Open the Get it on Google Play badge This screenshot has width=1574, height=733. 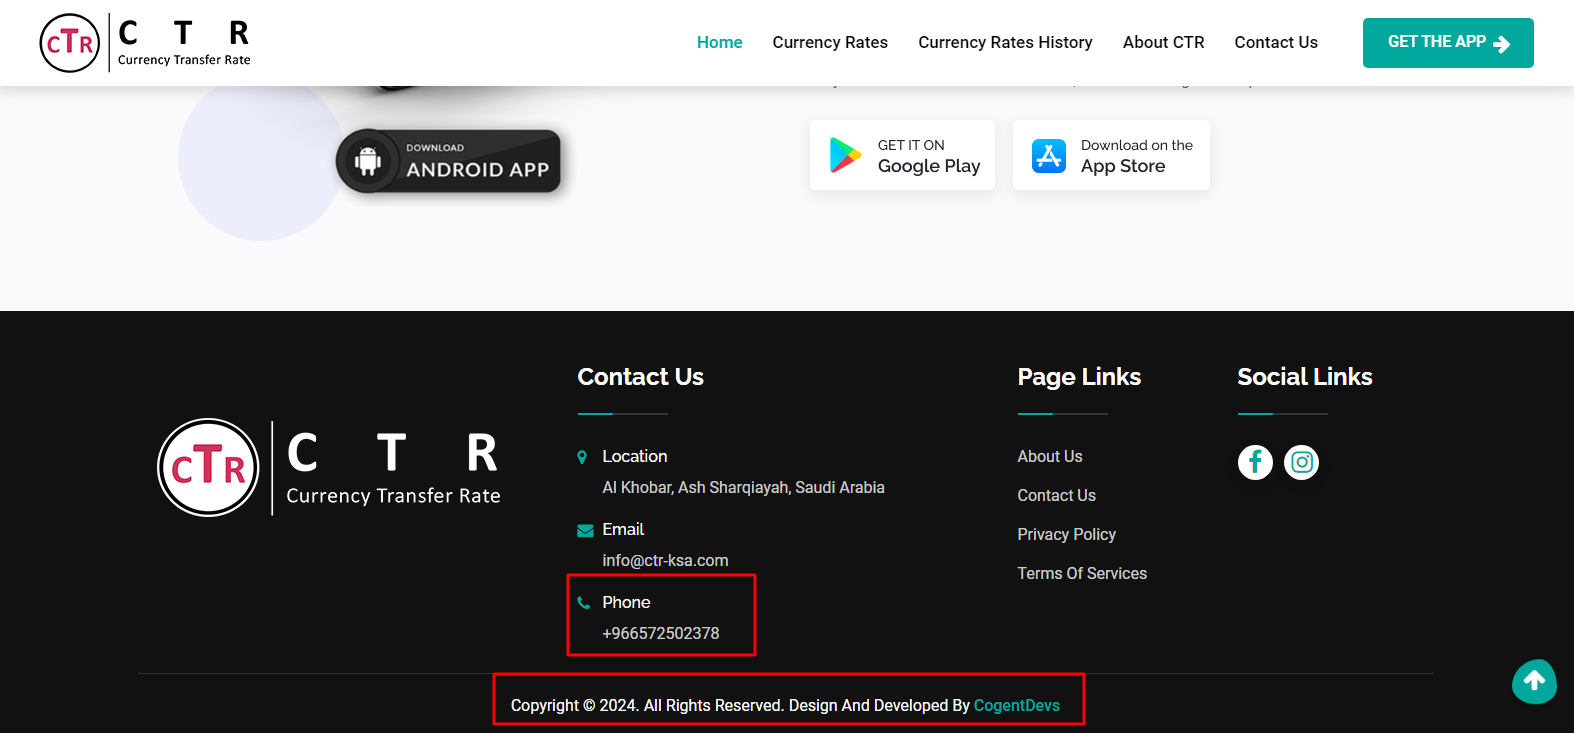click(902, 155)
